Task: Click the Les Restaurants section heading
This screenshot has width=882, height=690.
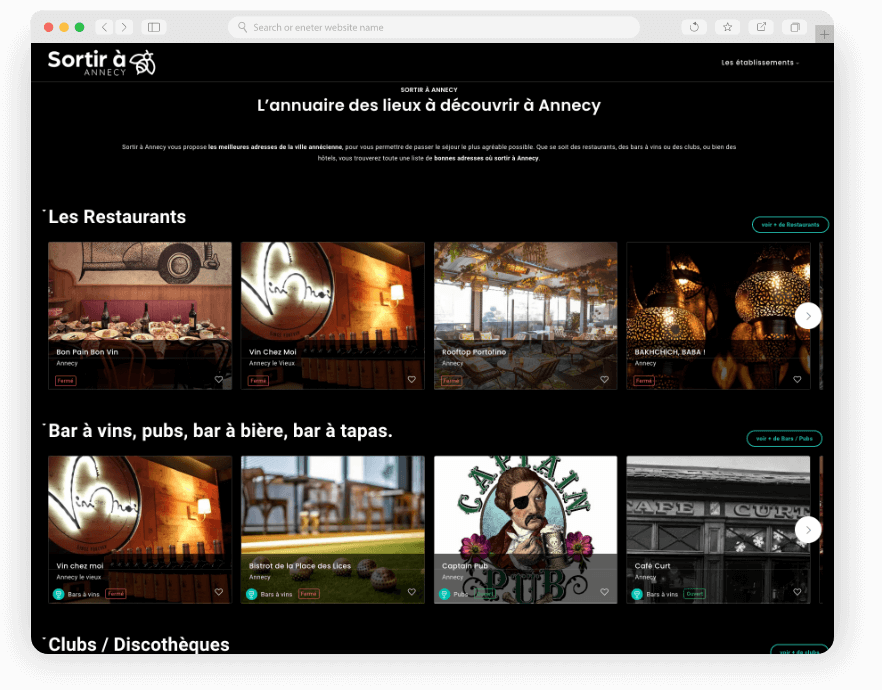Action: [x=117, y=217]
